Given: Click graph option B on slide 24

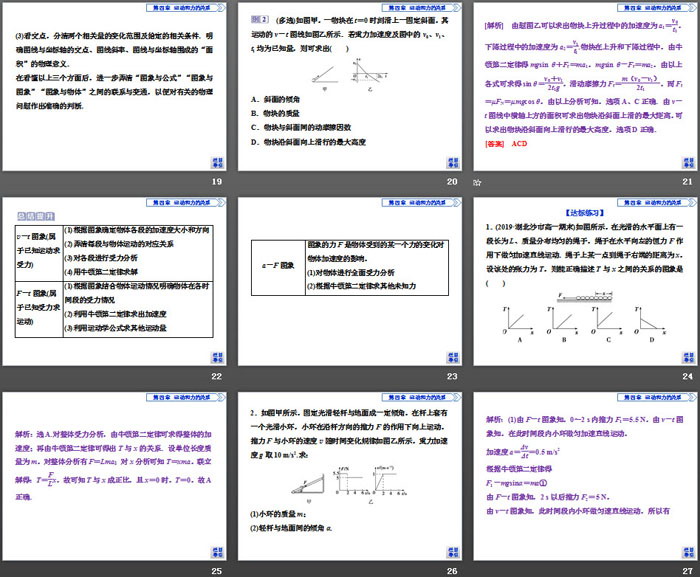Looking at the screenshot, I should [562, 324].
